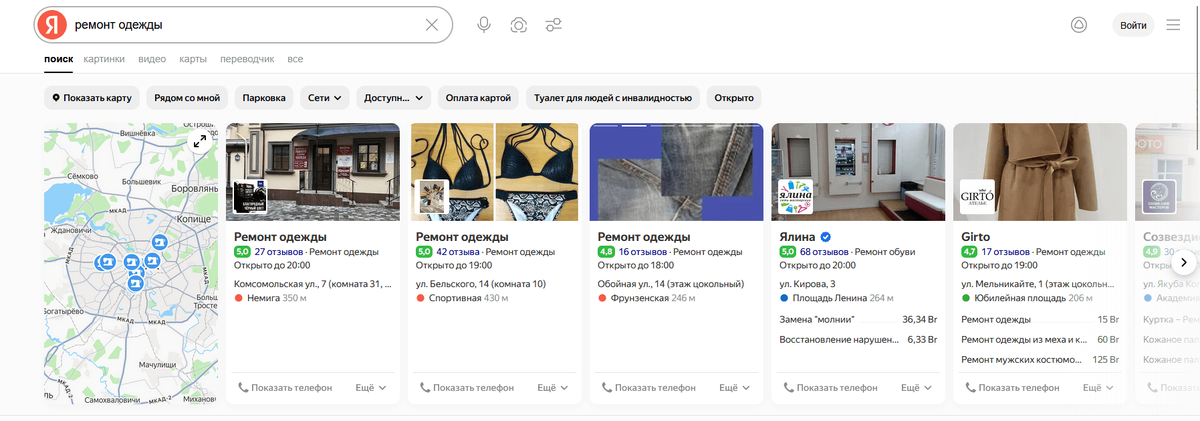
Task: Expand the Доступн… dropdown filter
Action: point(393,98)
